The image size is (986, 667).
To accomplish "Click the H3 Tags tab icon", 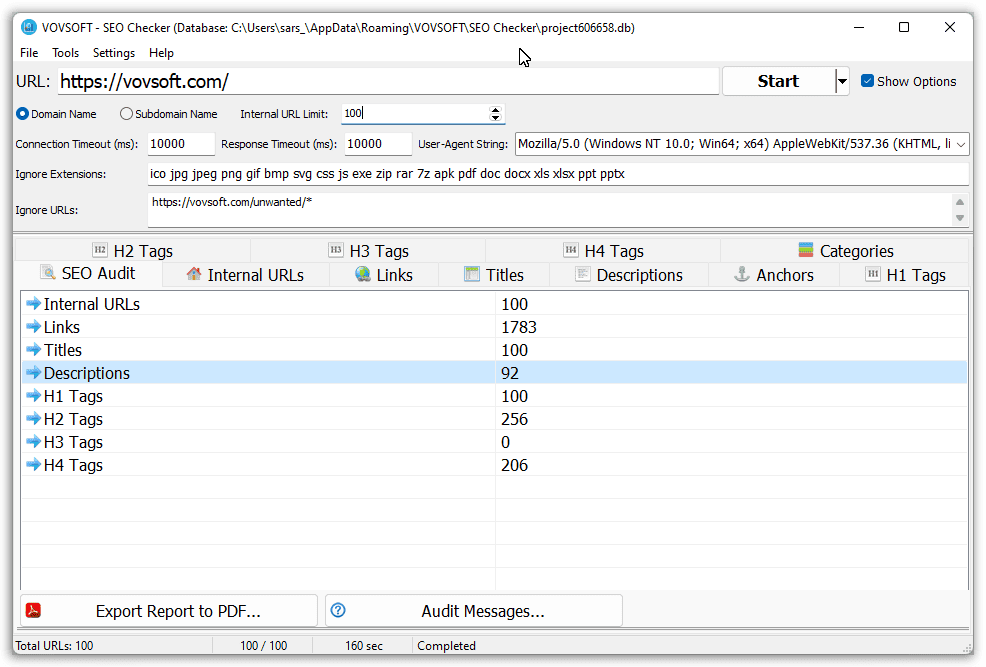I will coord(336,250).
